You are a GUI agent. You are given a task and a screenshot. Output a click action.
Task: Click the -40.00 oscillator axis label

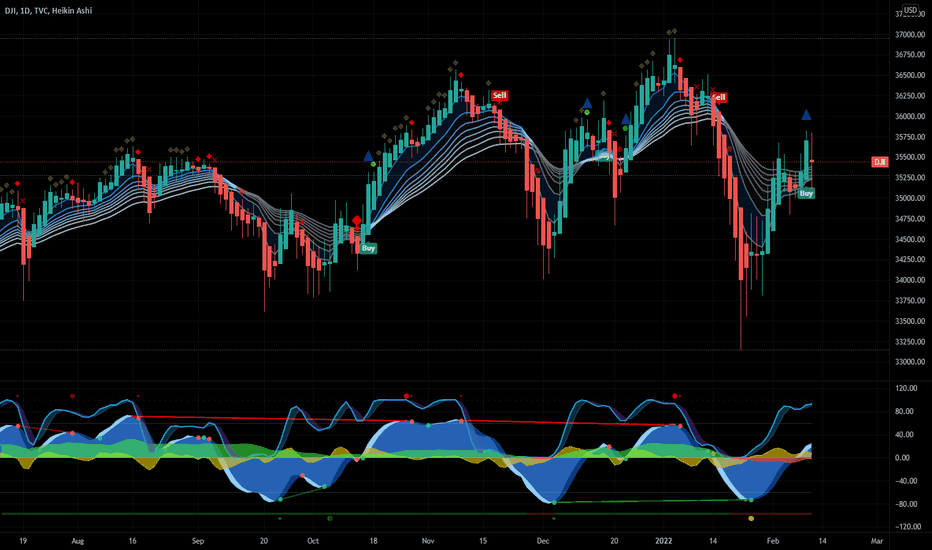(x=904, y=481)
